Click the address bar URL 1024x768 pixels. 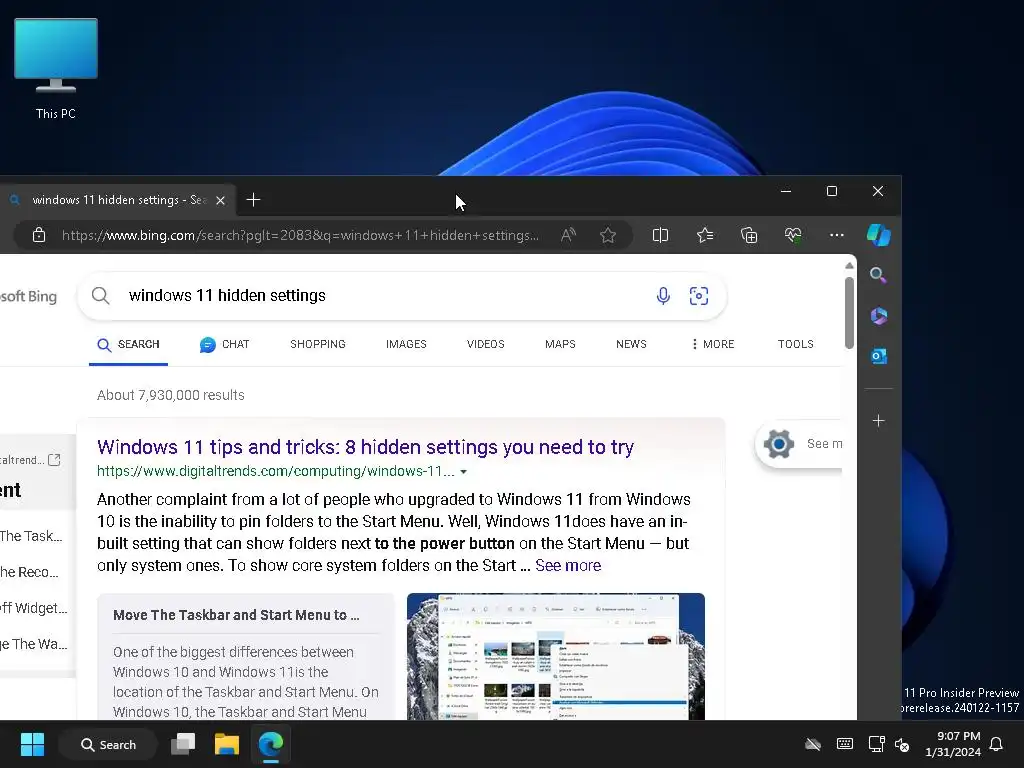[300, 235]
